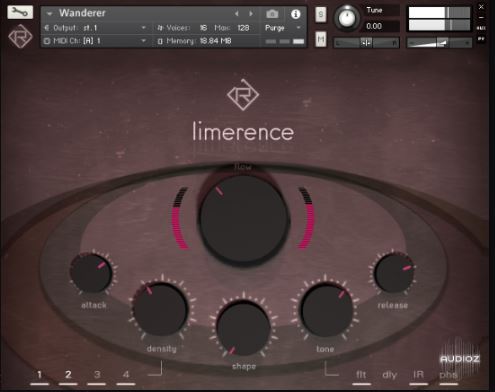The image size is (495, 392).
Task: Toggle the IR reverb effect
Action: pyautogui.click(x=418, y=376)
